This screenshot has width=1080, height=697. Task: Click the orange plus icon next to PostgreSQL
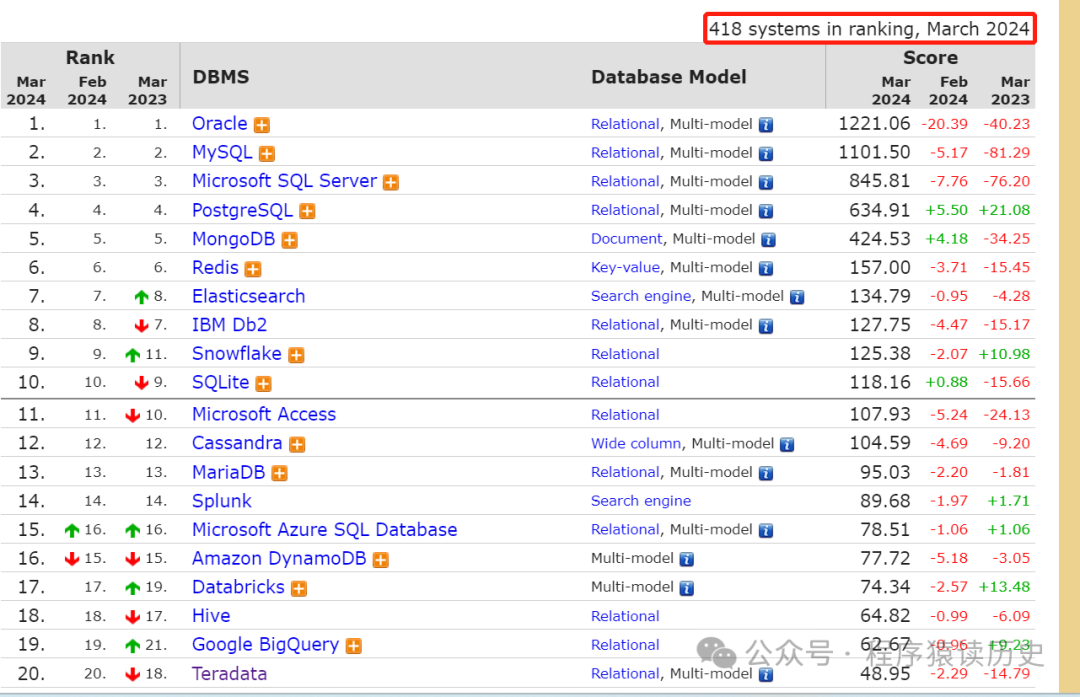[307, 211]
